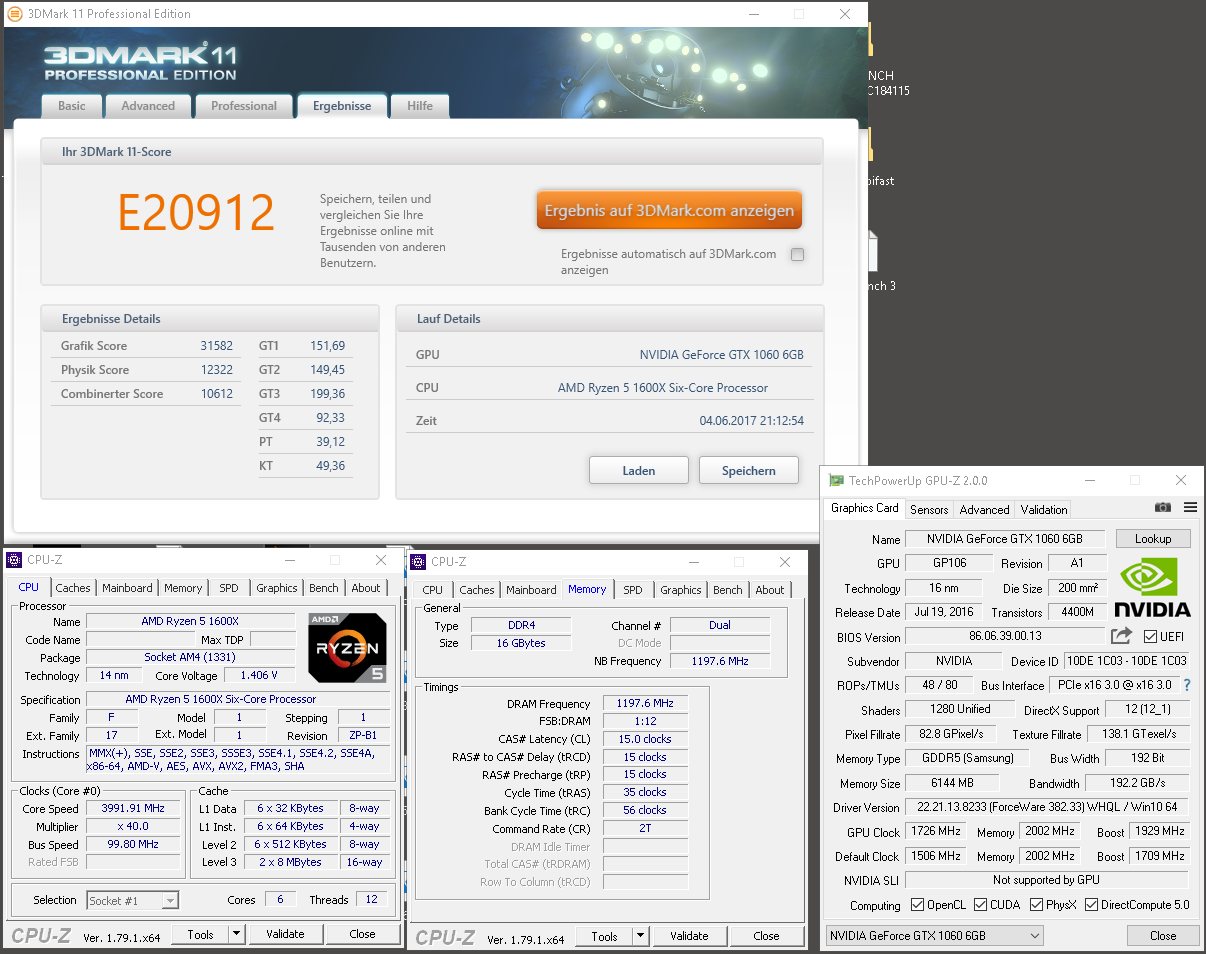Screen dimensions: 1206x954
Task: Click the CPU-Z Memory window title icon
Action: (x=419, y=561)
